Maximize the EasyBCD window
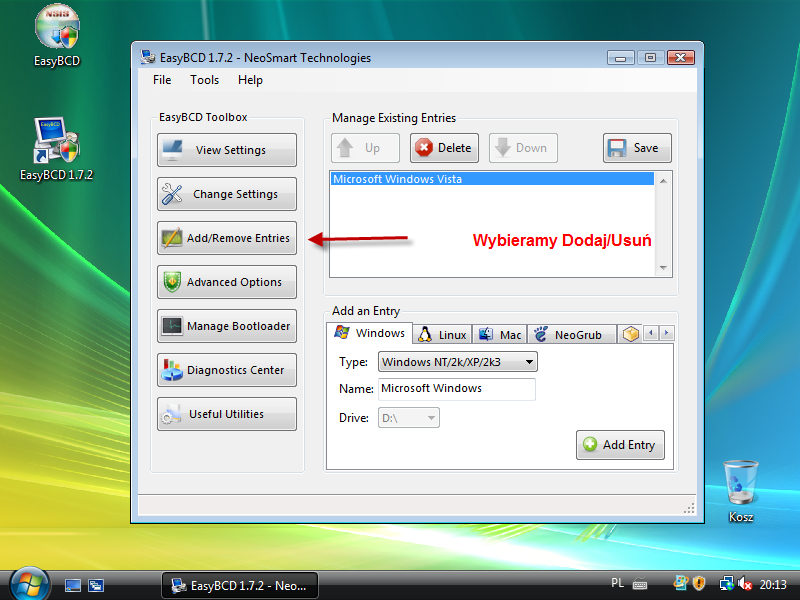Viewport: 800px width, 600px height. pos(650,58)
